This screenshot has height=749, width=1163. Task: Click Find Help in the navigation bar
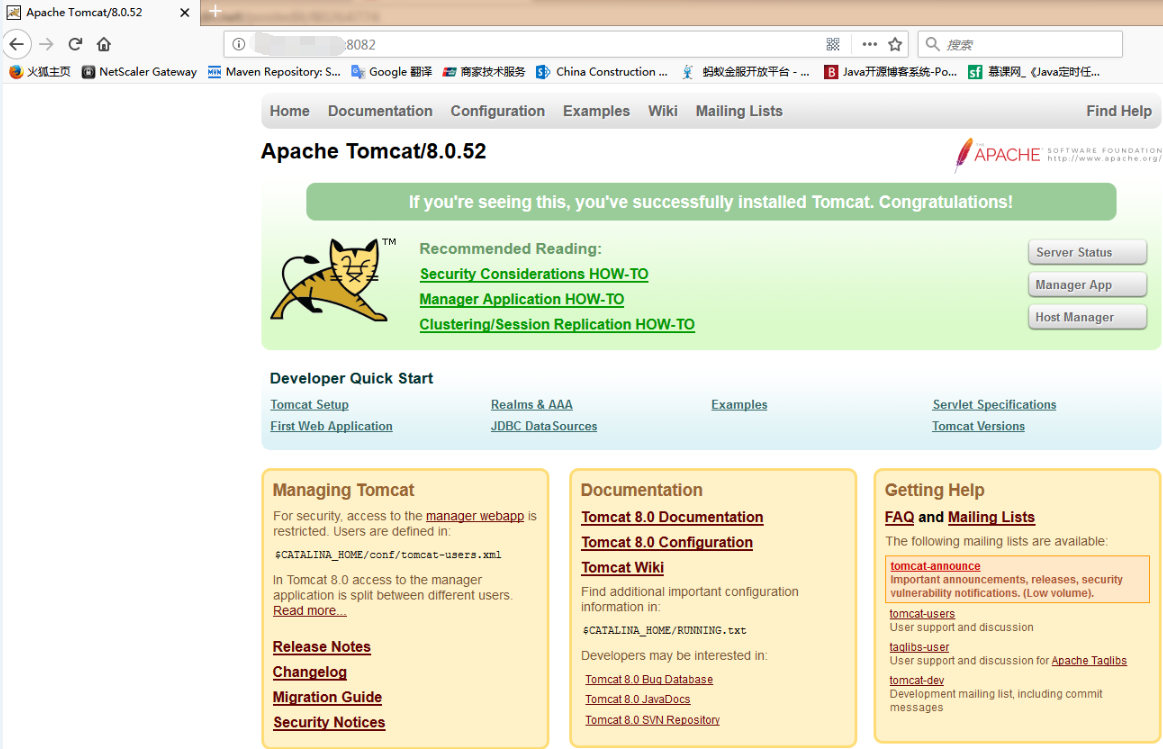[x=1118, y=111]
